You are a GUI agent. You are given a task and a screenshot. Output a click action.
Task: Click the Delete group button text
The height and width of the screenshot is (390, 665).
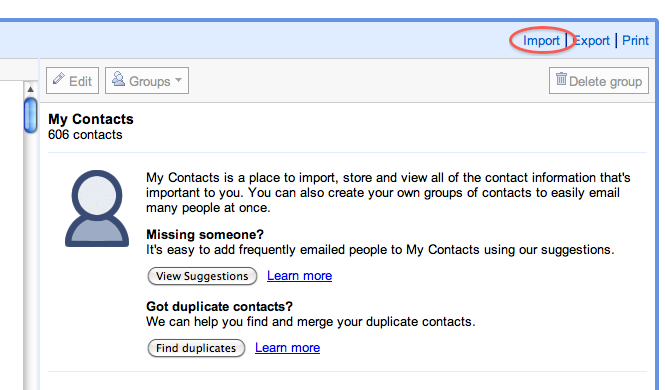click(605, 81)
